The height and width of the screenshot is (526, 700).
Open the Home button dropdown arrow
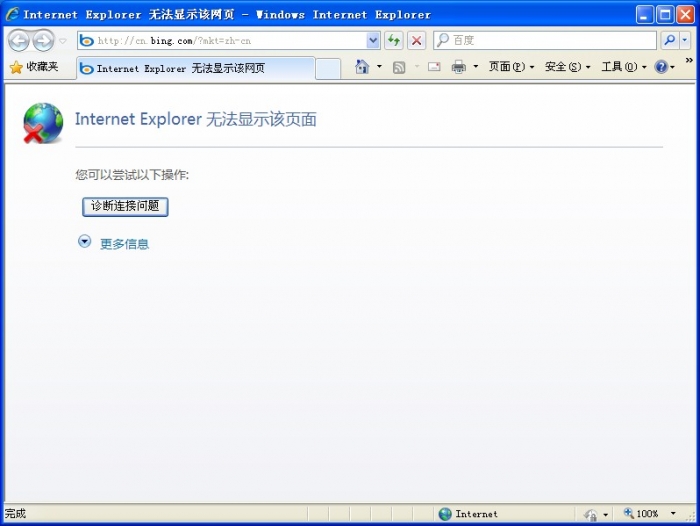click(x=379, y=67)
